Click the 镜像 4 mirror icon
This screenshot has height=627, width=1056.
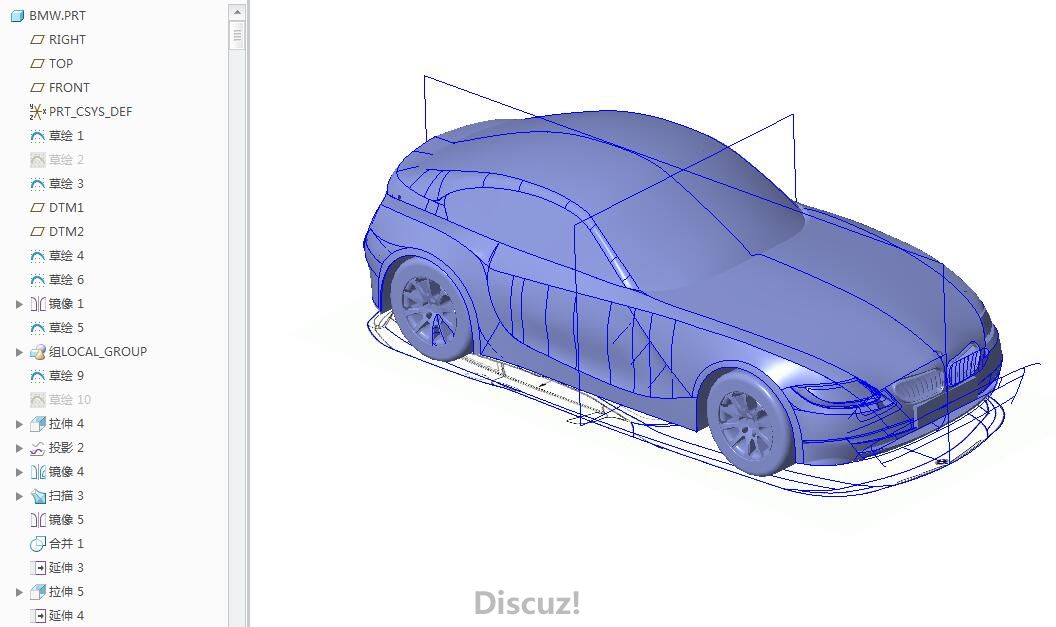tap(38, 472)
